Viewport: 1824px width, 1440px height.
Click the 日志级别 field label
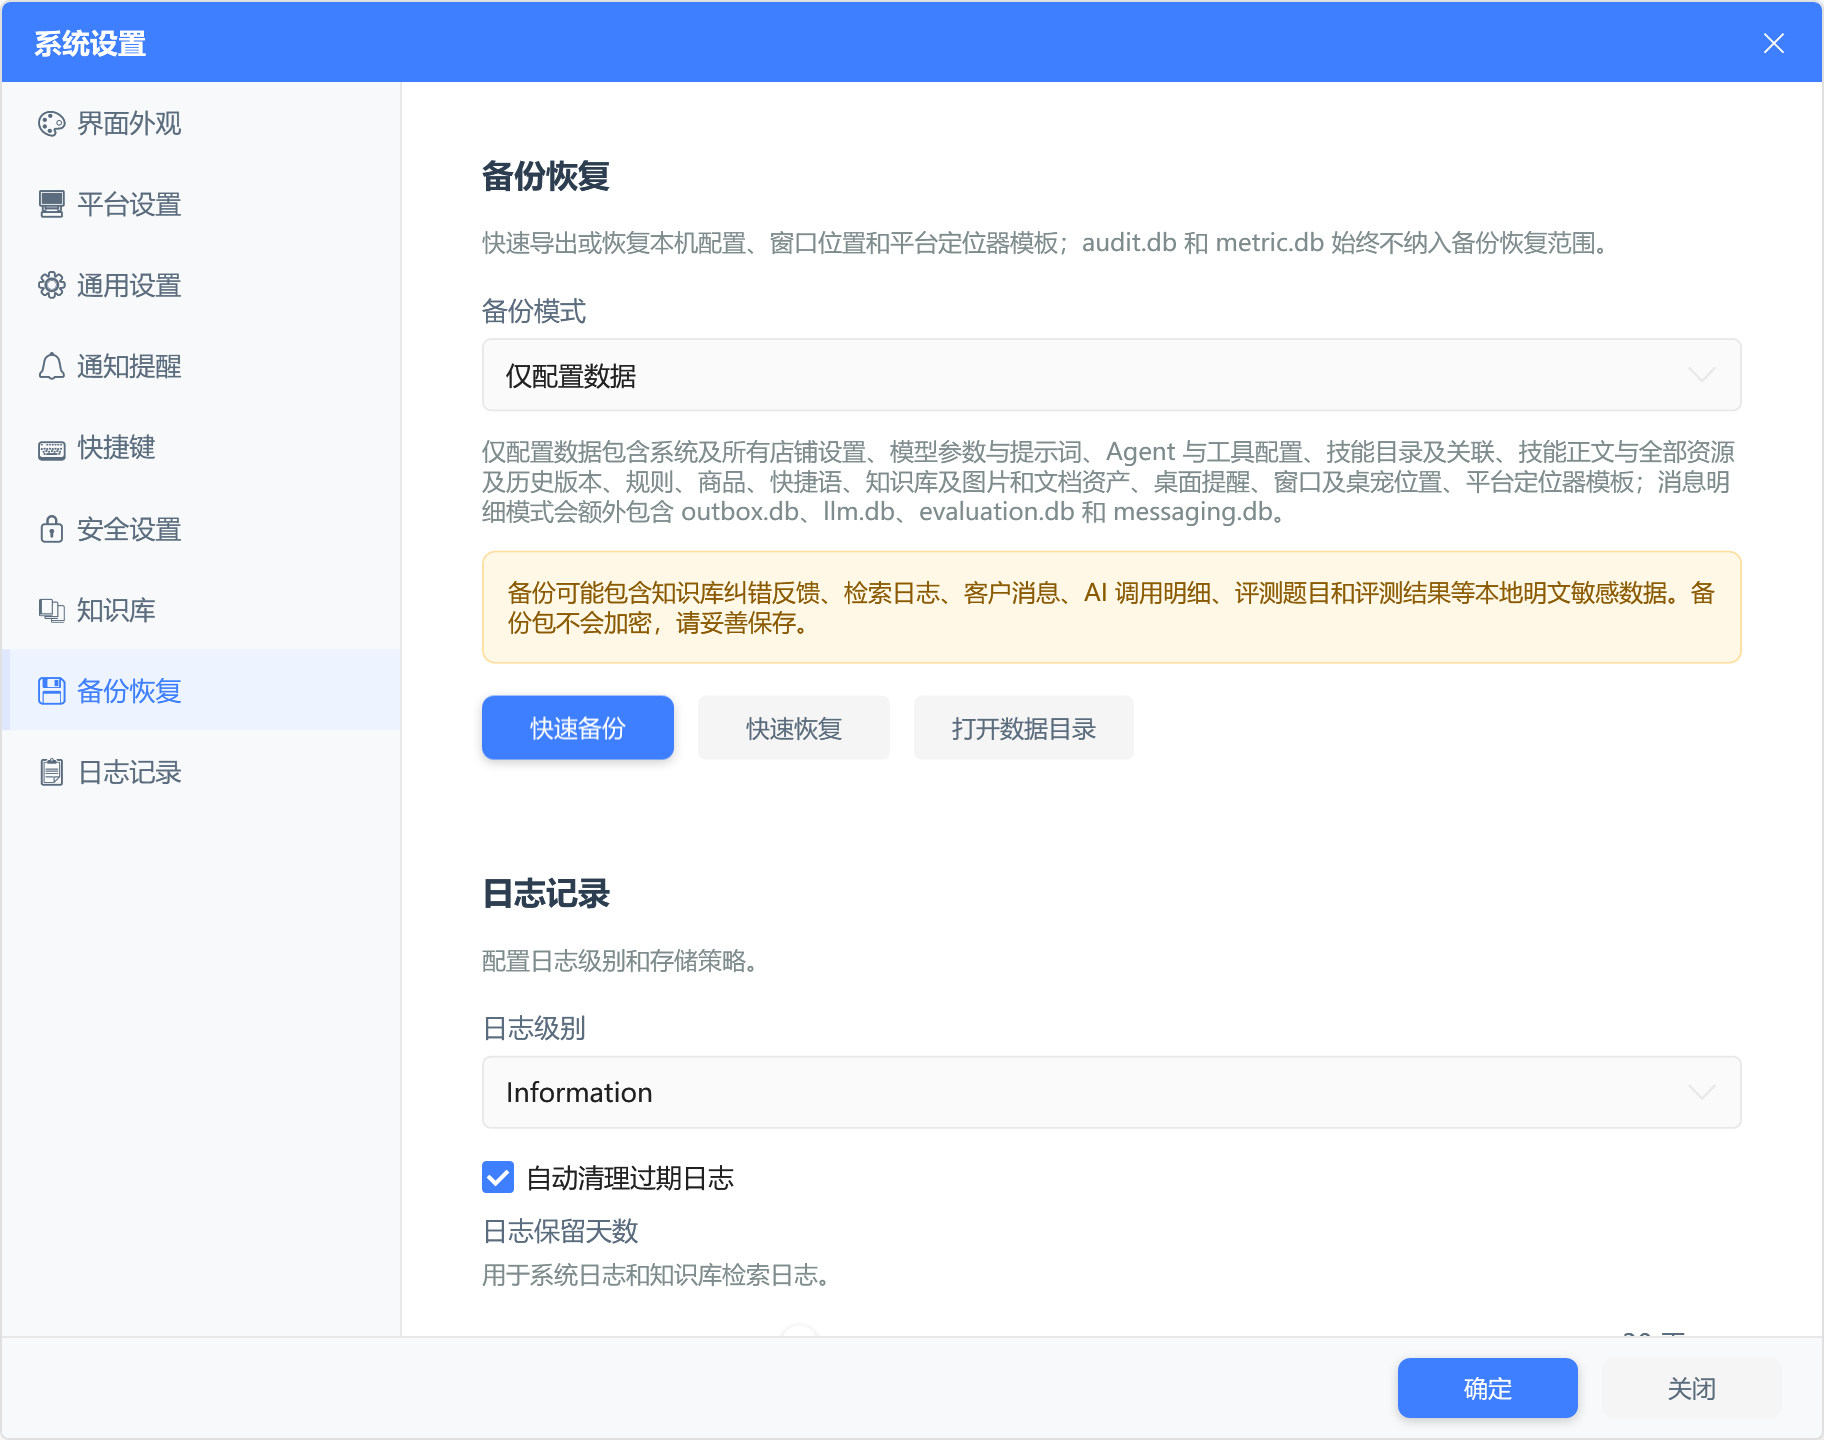coord(534,1028)
